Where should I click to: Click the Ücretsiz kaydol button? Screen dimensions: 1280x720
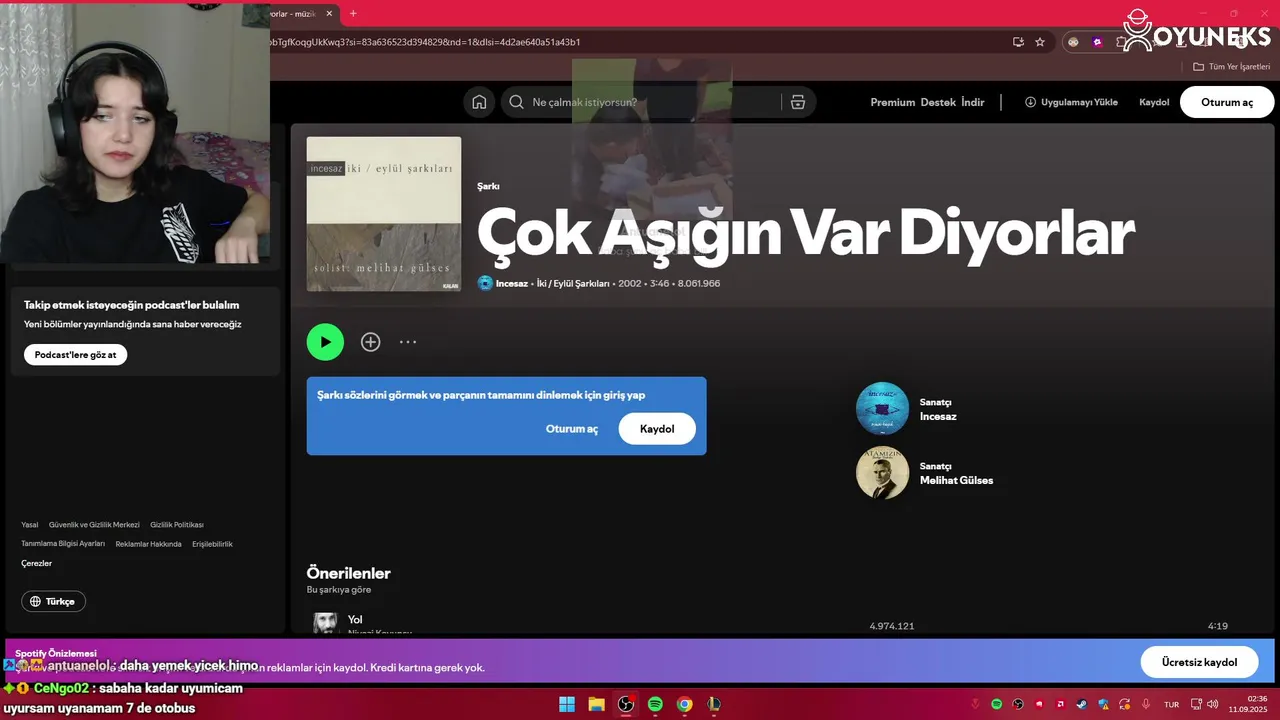tap(1199, 662)
